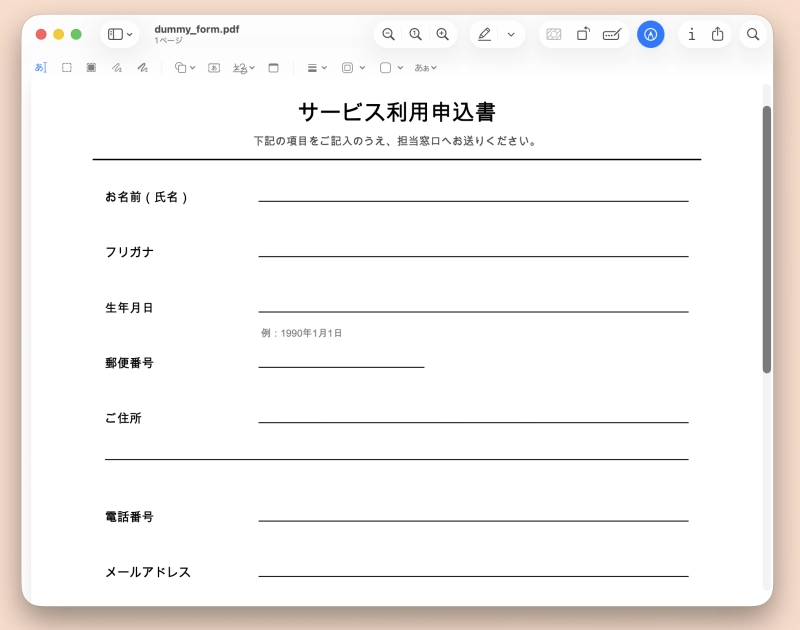The height and width of the screenshot is (630, 800).
Task: Open the shape line style dropdown
Action: pyautogui.click(x=317, y=67)
